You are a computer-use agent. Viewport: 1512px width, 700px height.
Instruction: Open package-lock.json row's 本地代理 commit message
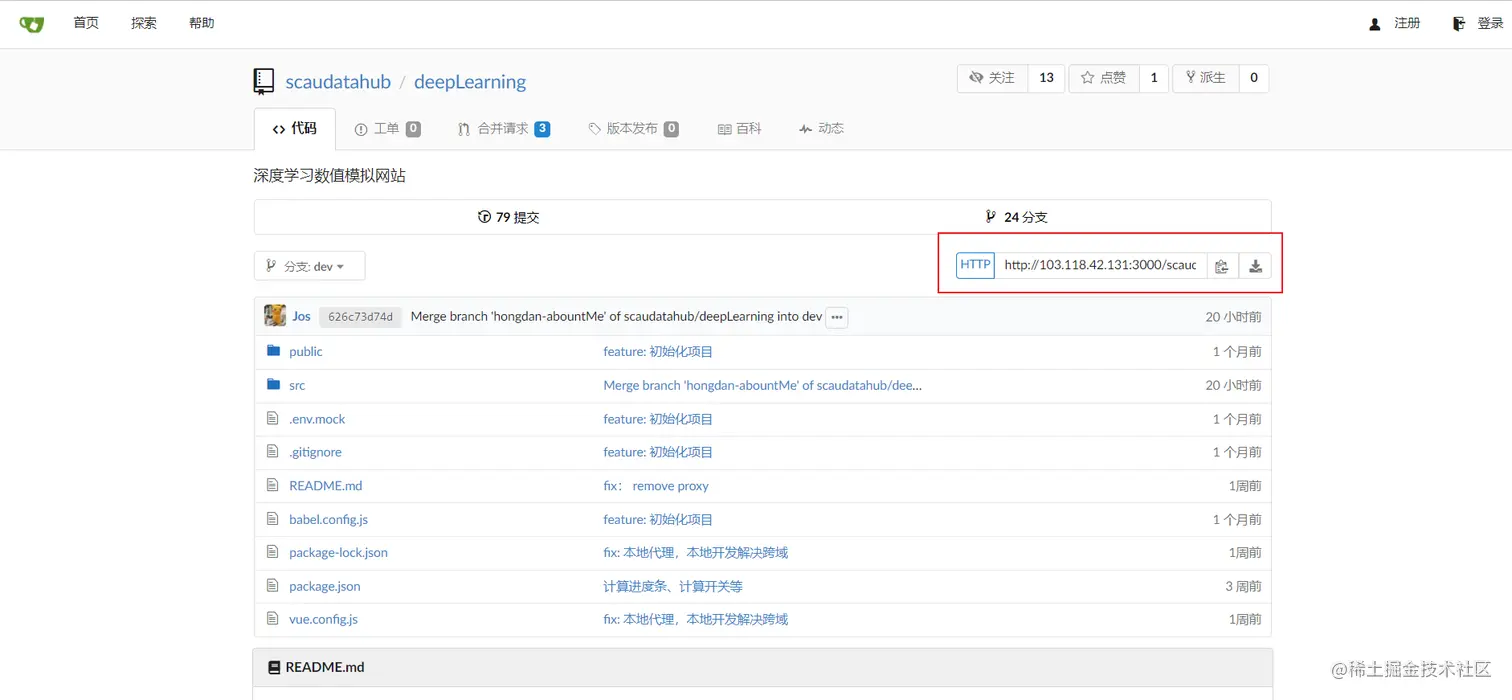(x=696, y=552)
